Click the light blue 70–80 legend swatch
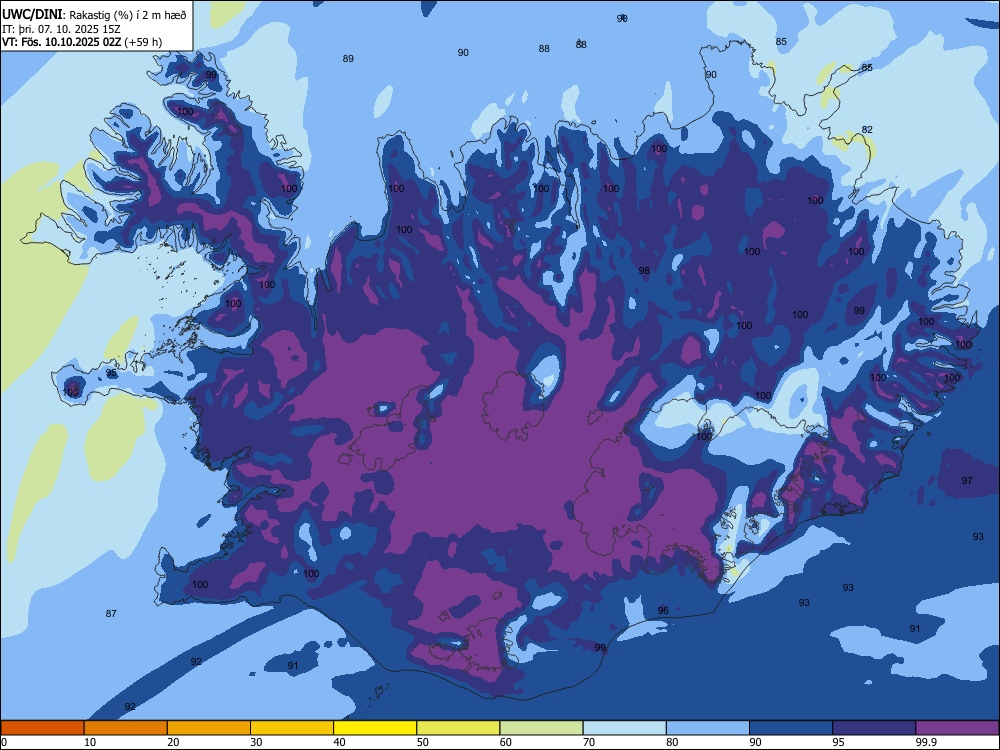This screenshot has width=1000, height=750. 625,728
